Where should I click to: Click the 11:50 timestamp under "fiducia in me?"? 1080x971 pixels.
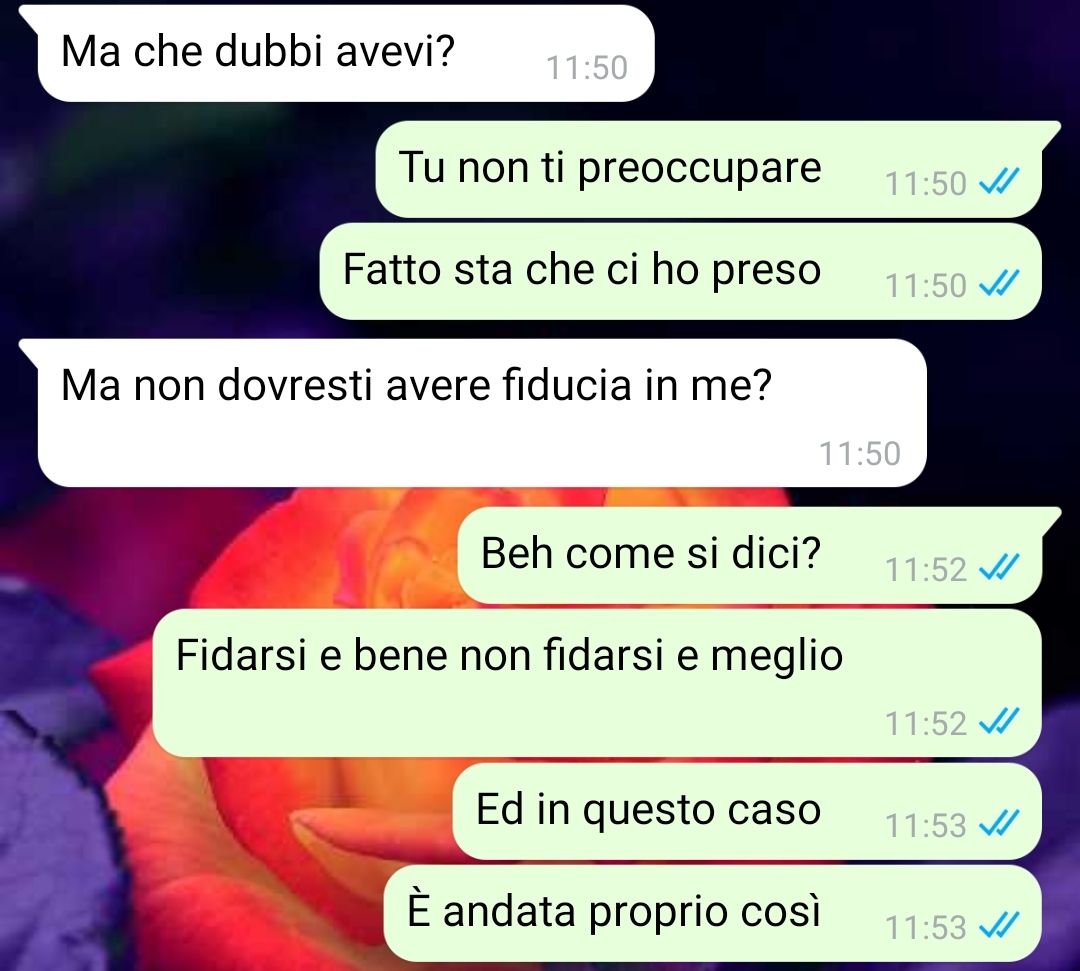pos(860,454)
